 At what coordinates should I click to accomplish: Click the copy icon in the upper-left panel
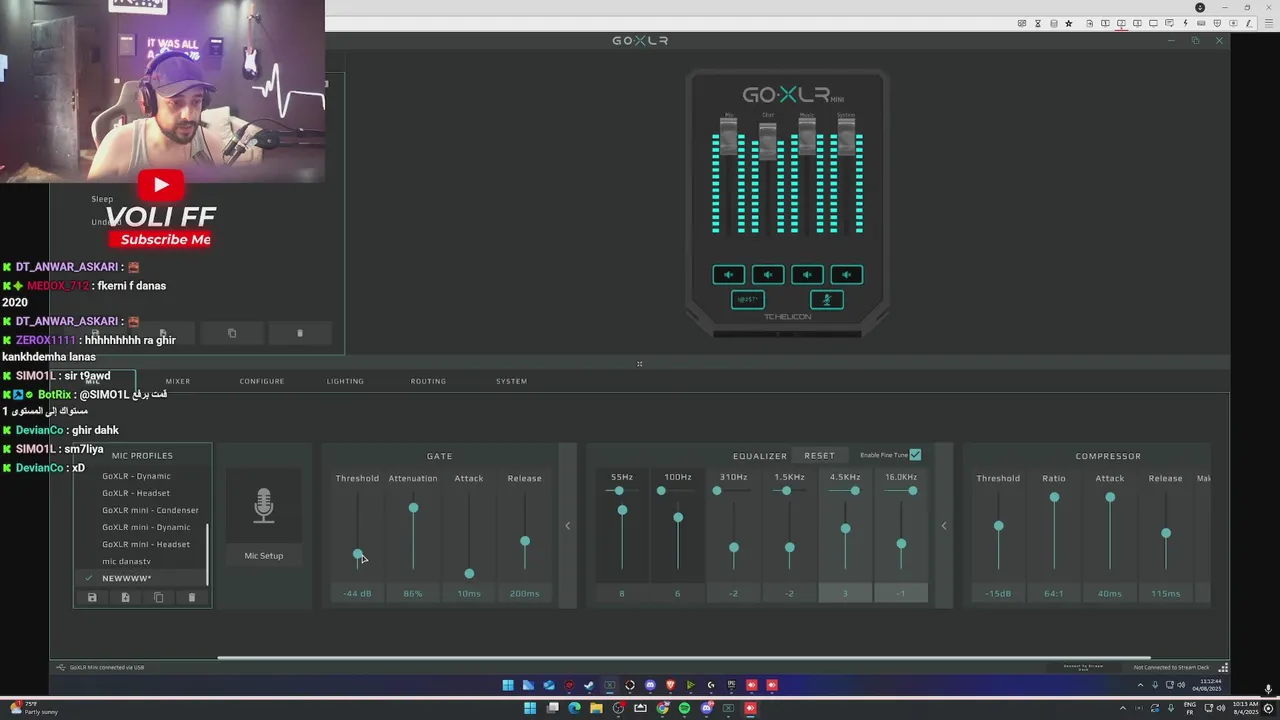point(232,333)
